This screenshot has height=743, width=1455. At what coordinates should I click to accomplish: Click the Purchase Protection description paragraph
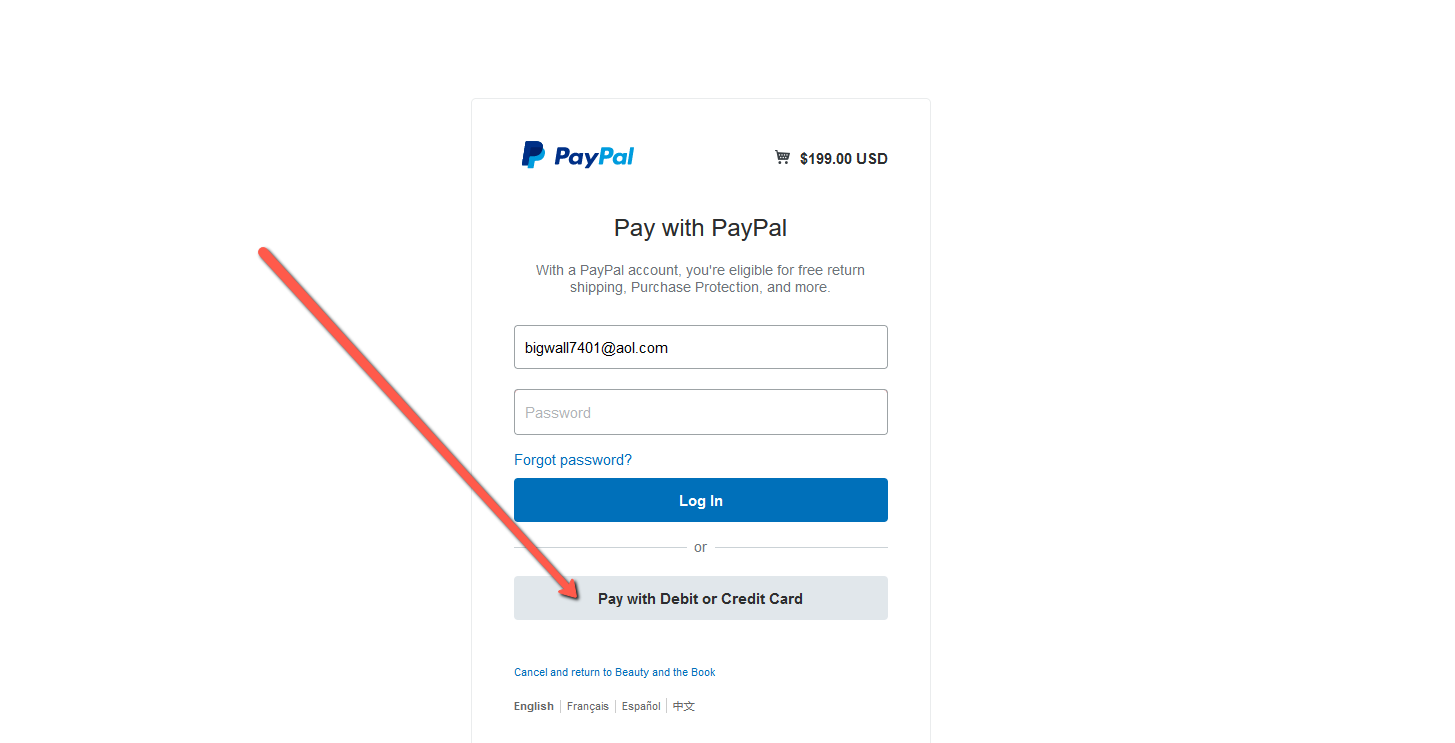tap(701, 279)
